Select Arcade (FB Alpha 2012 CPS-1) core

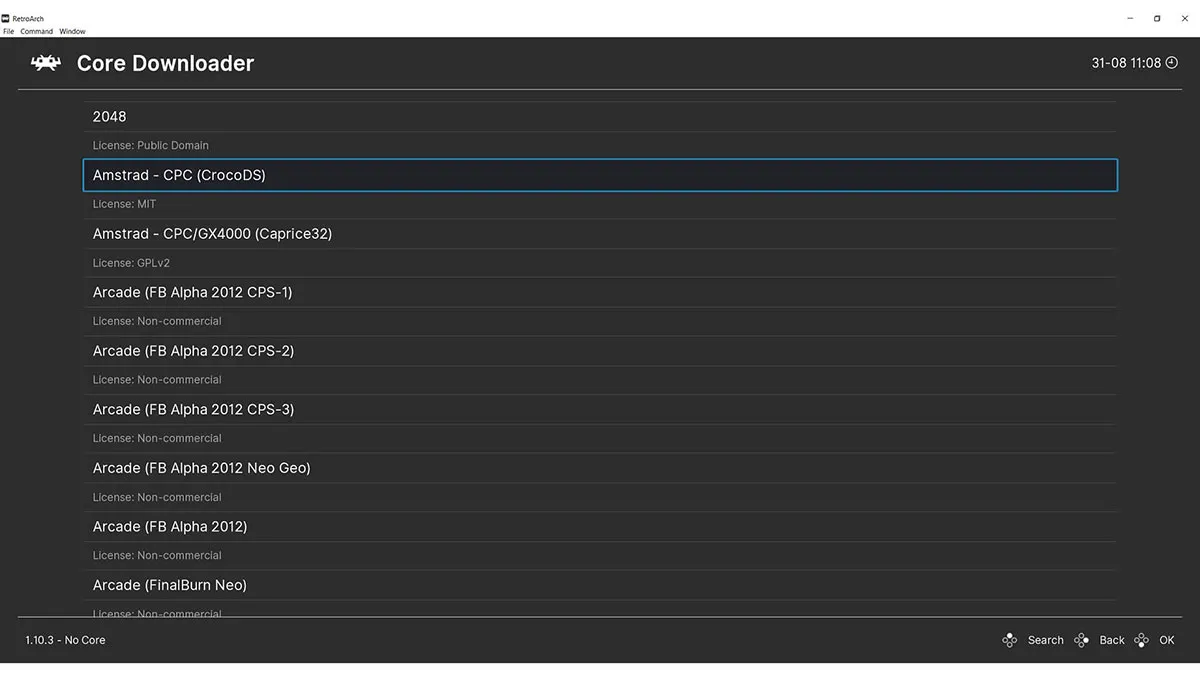click(600, 292)
